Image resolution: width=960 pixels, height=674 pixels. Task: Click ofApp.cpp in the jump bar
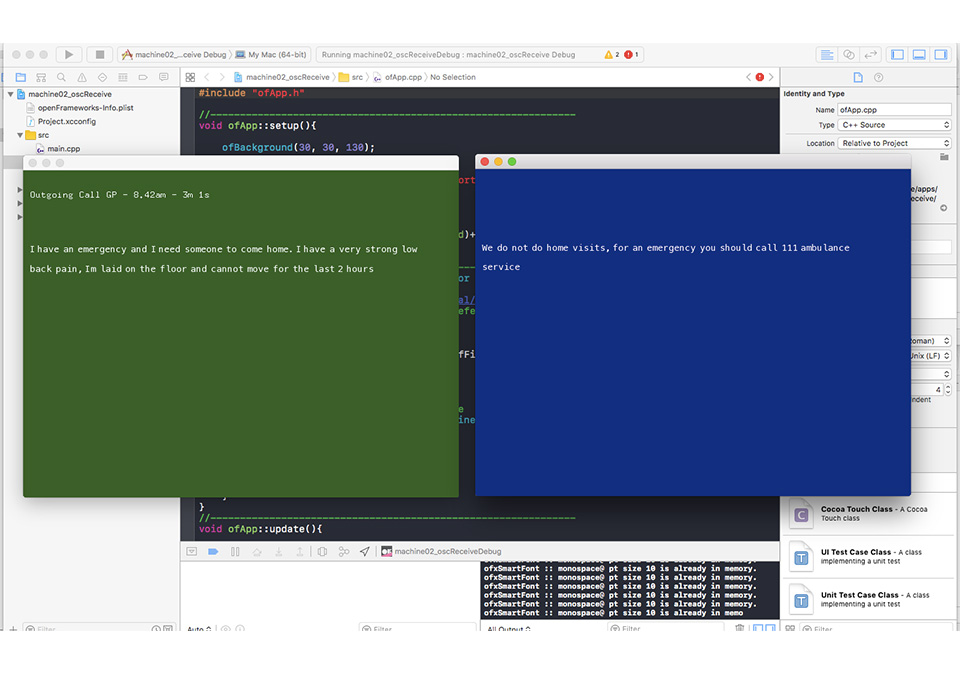click(398, 77)
